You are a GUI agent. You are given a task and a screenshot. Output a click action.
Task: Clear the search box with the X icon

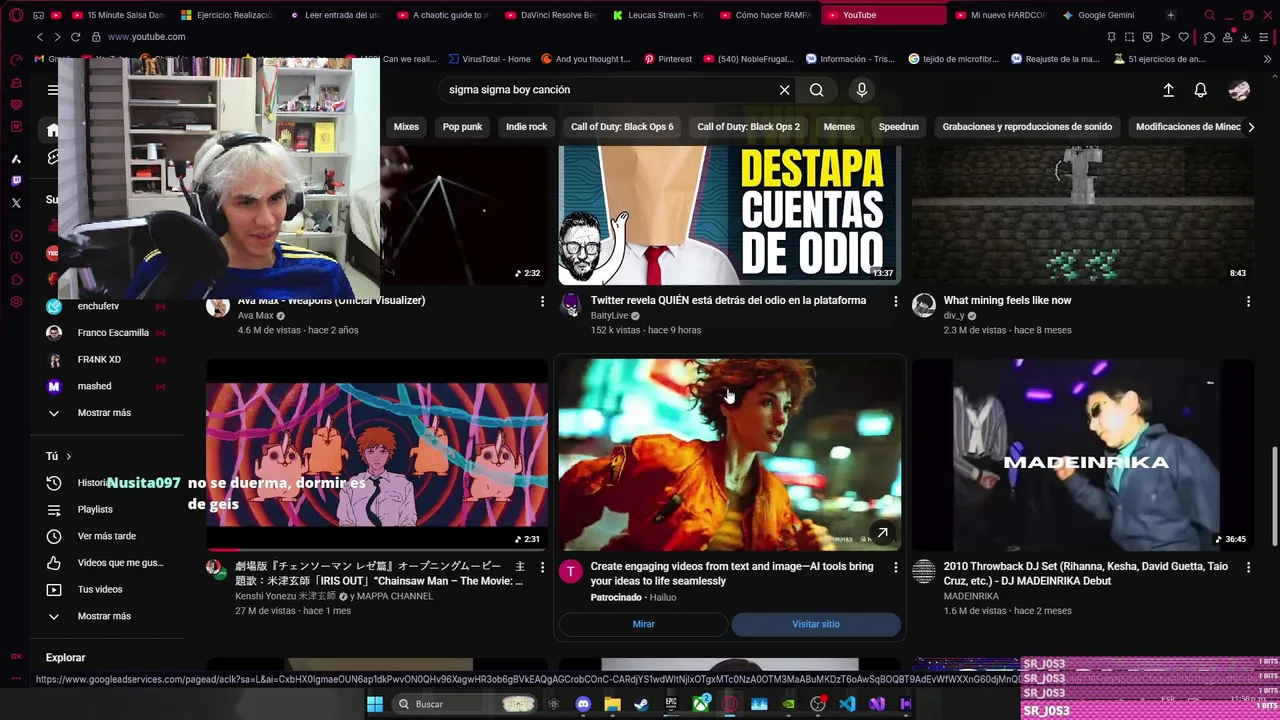[784, 90]
